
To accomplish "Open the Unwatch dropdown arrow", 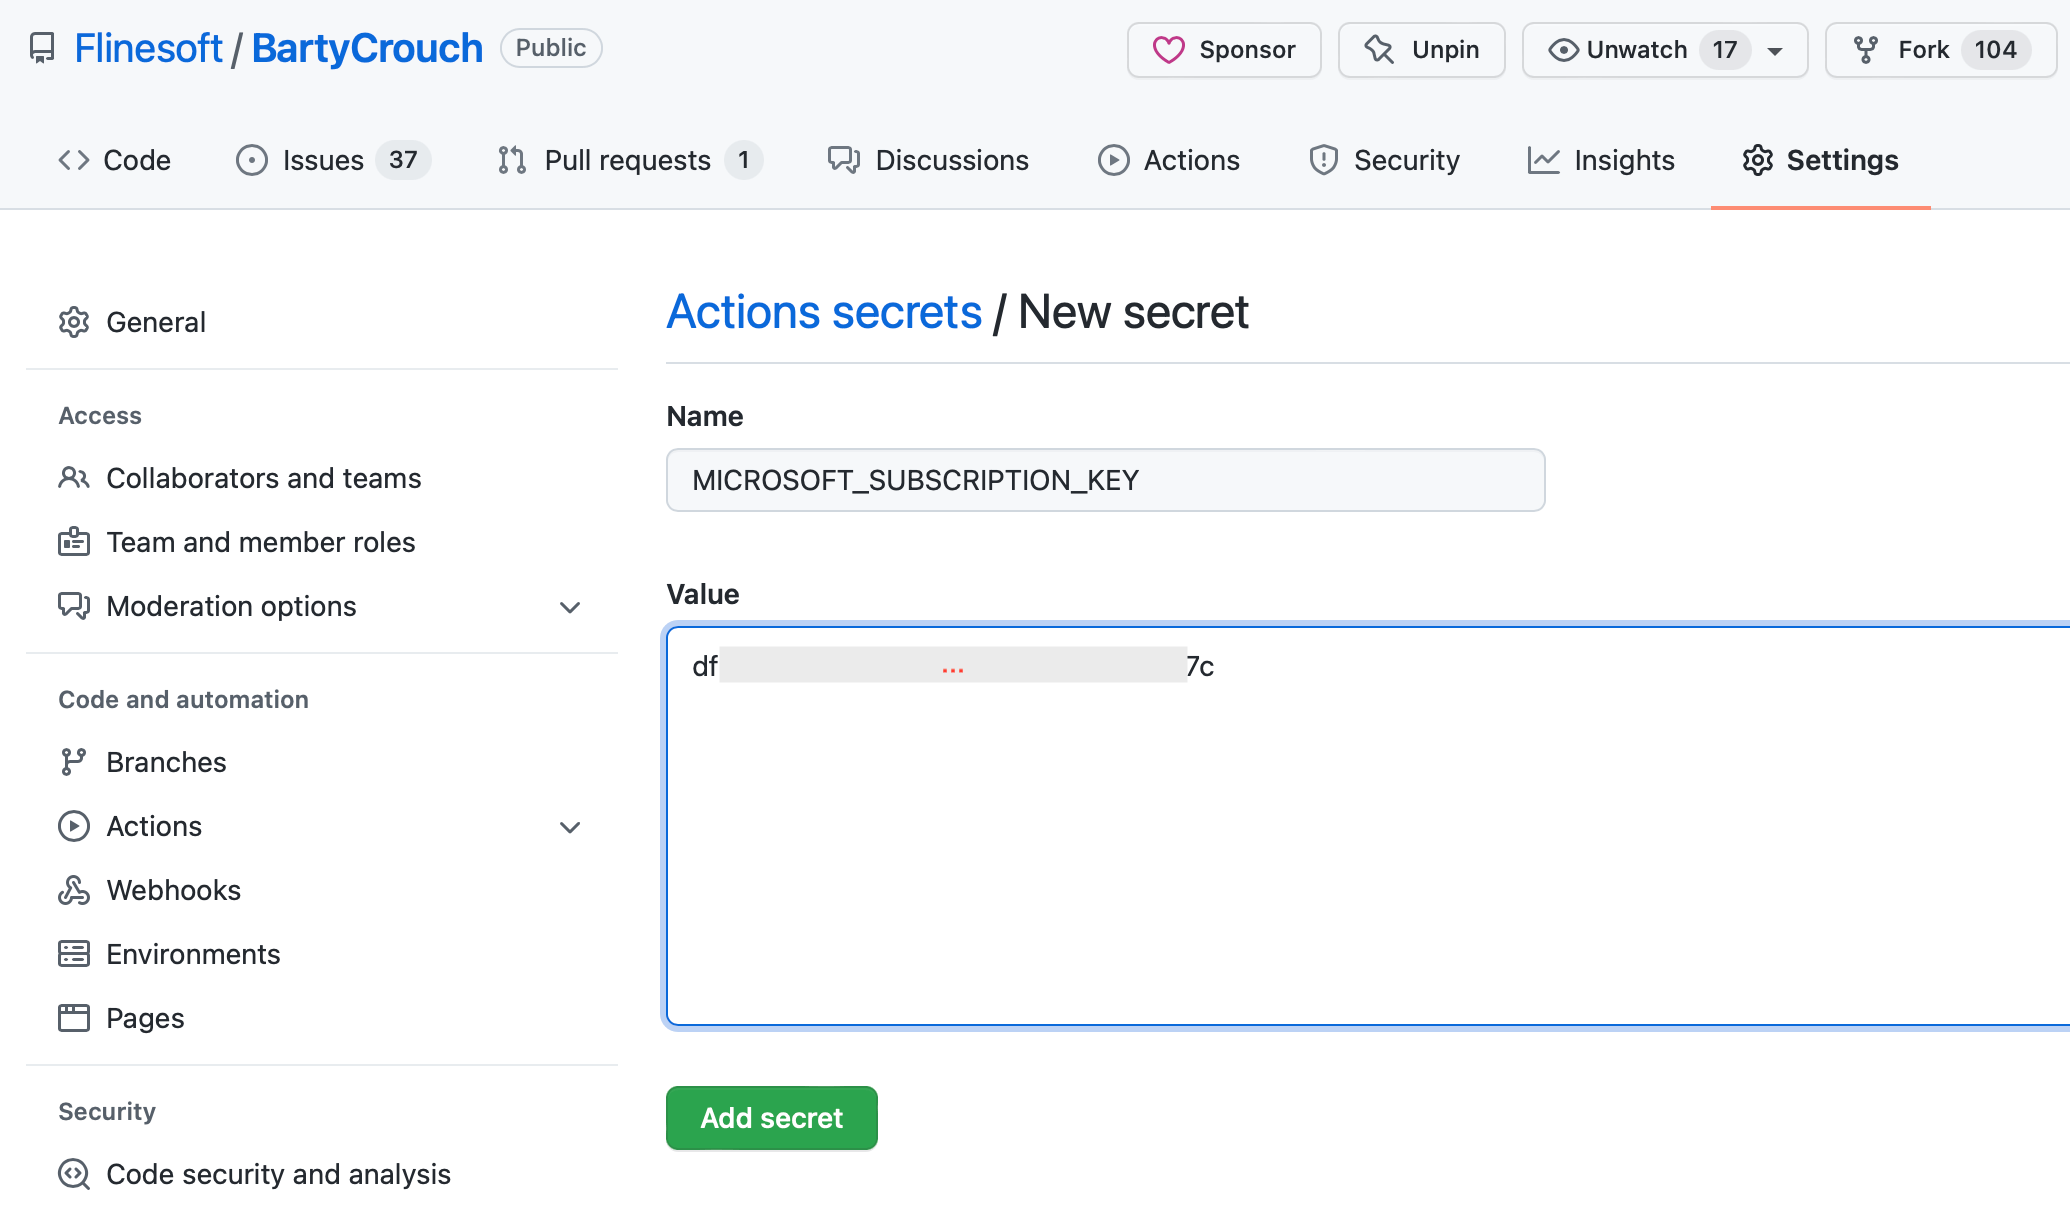I will (x=1776, y=51).
